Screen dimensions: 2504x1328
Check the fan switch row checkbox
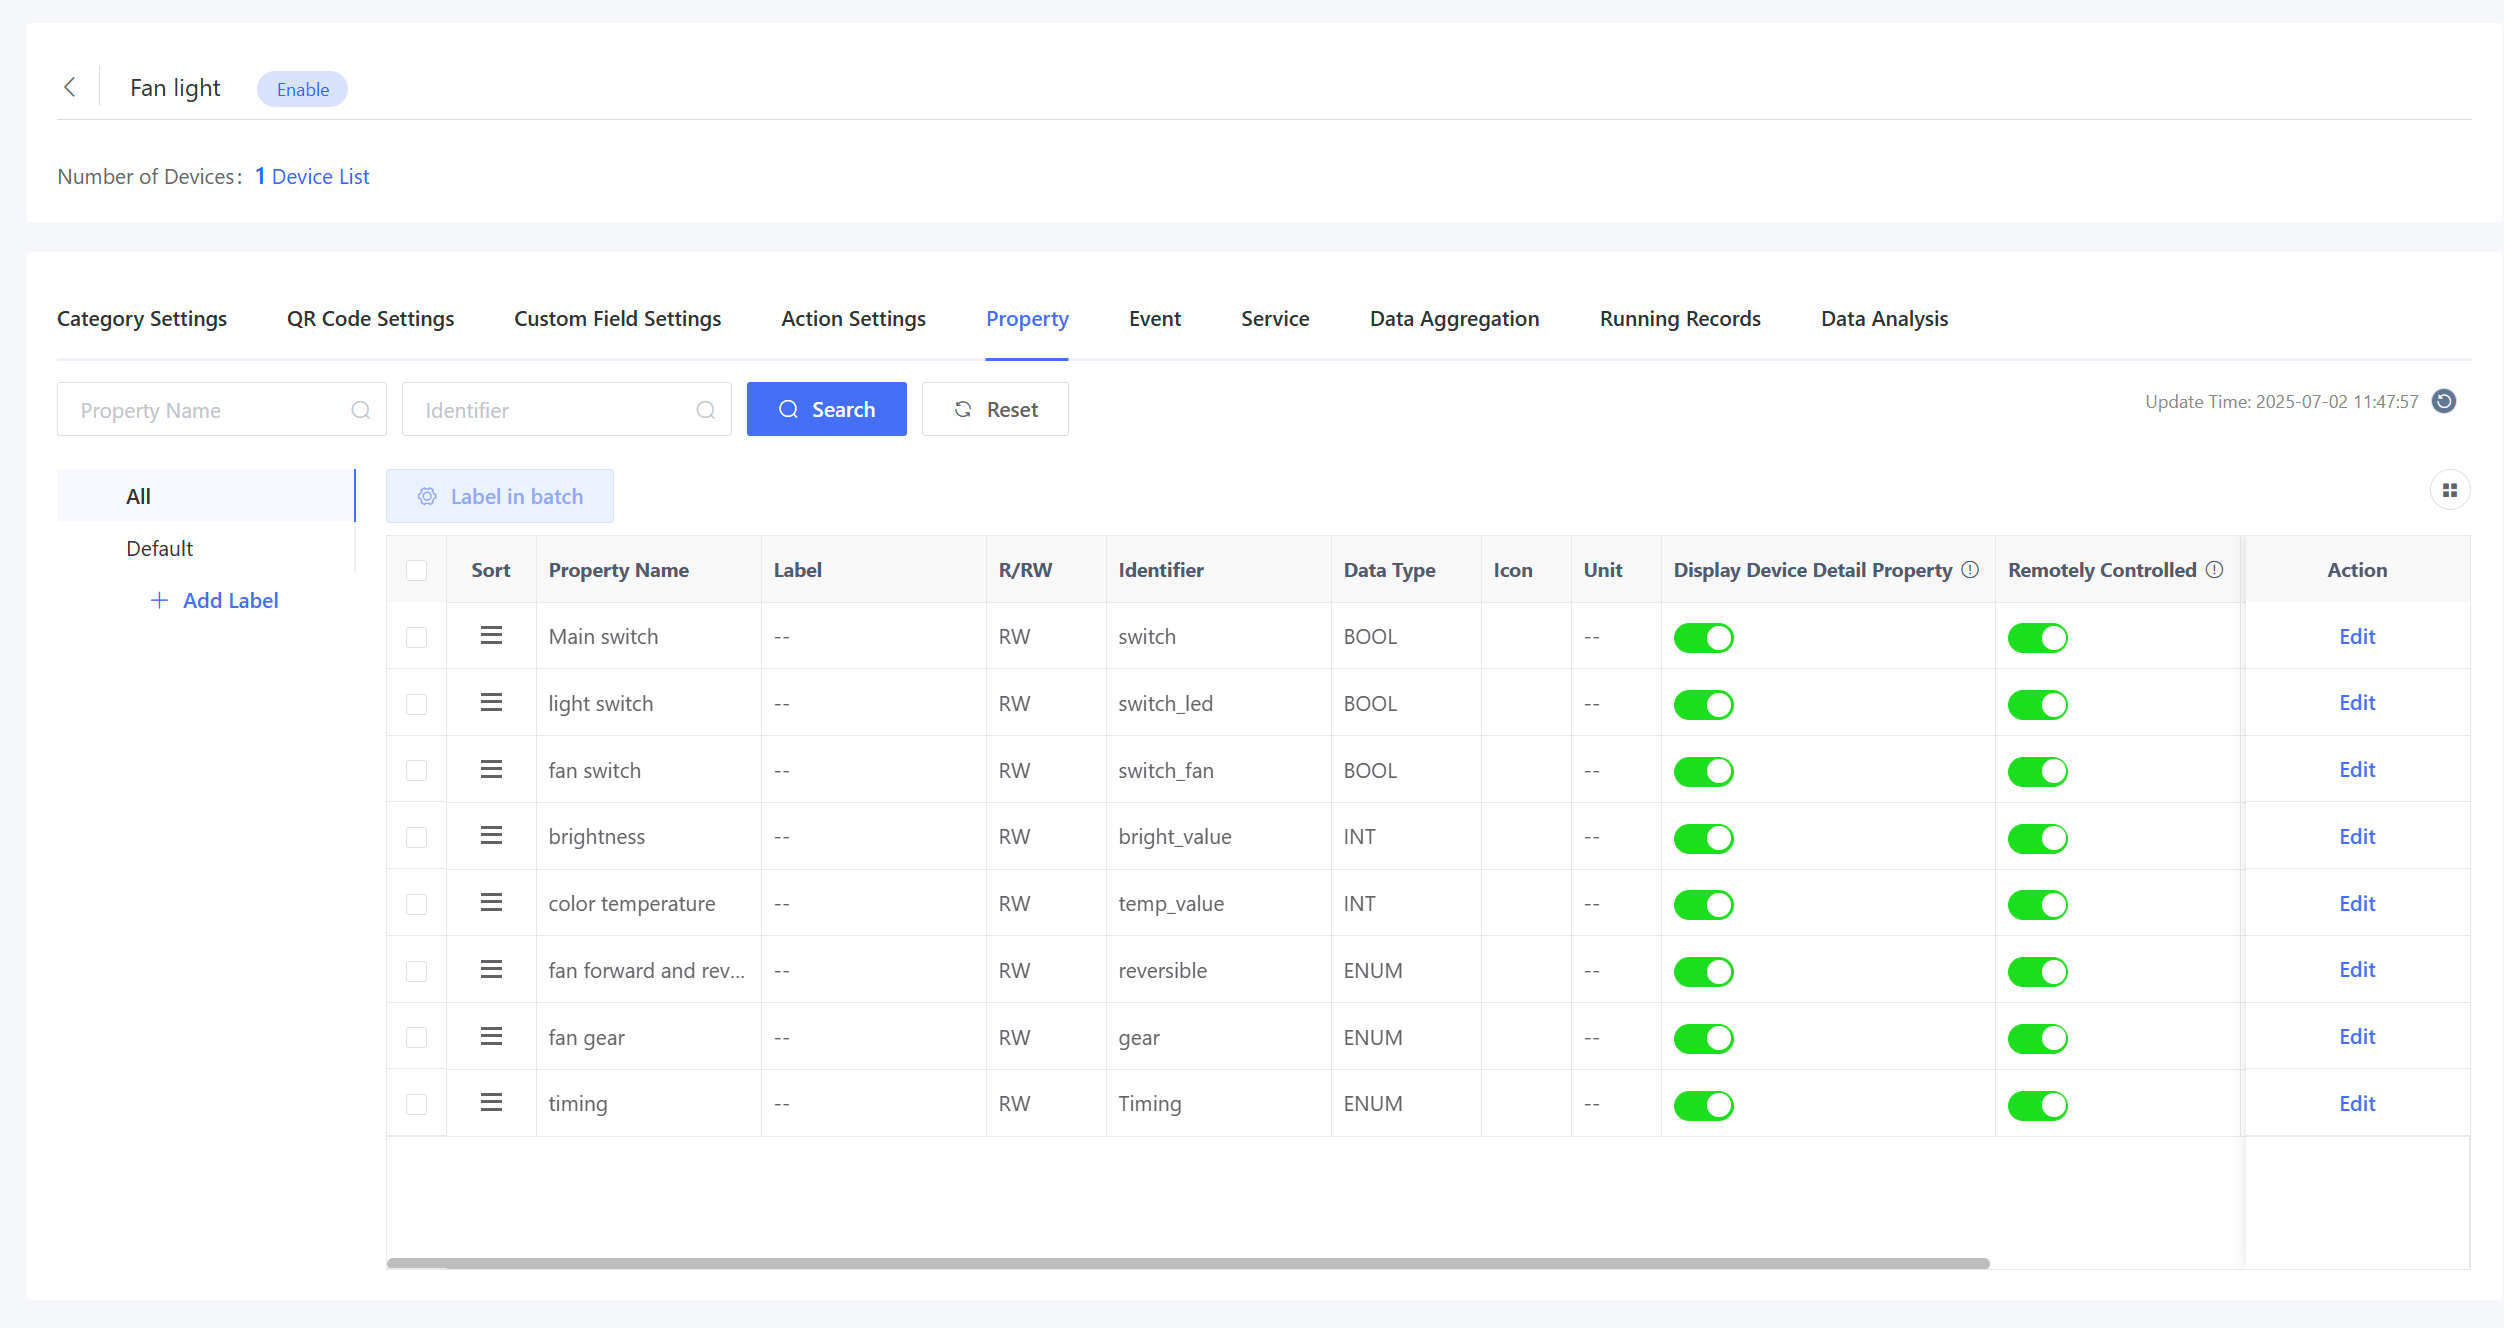(417, 770)
